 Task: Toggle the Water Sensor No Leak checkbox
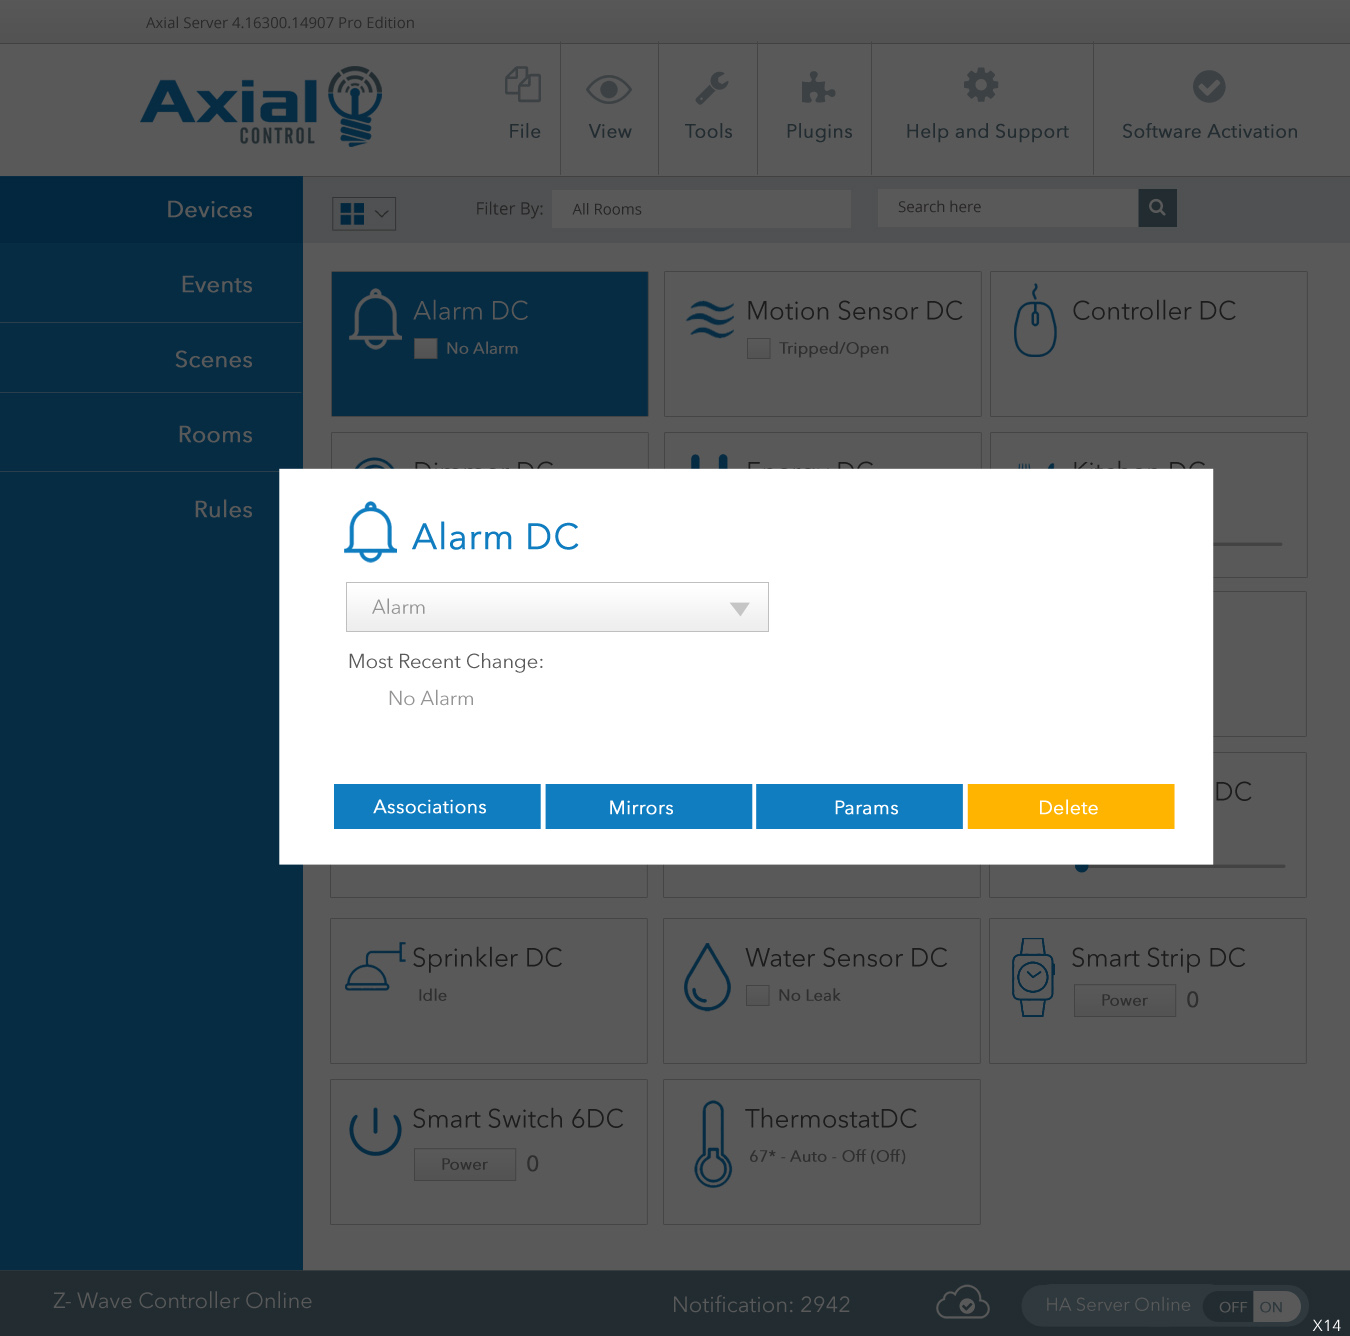758,995
